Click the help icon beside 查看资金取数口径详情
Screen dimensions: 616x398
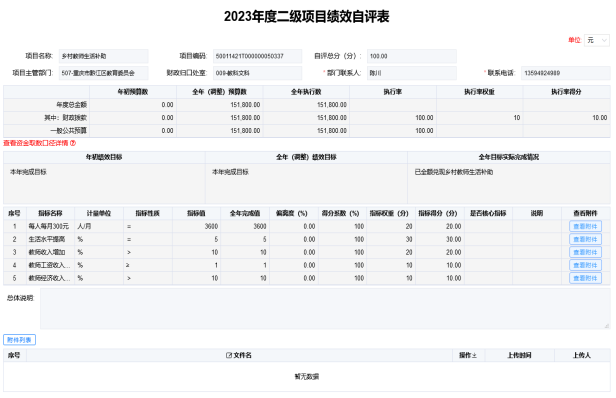[73, 143]
